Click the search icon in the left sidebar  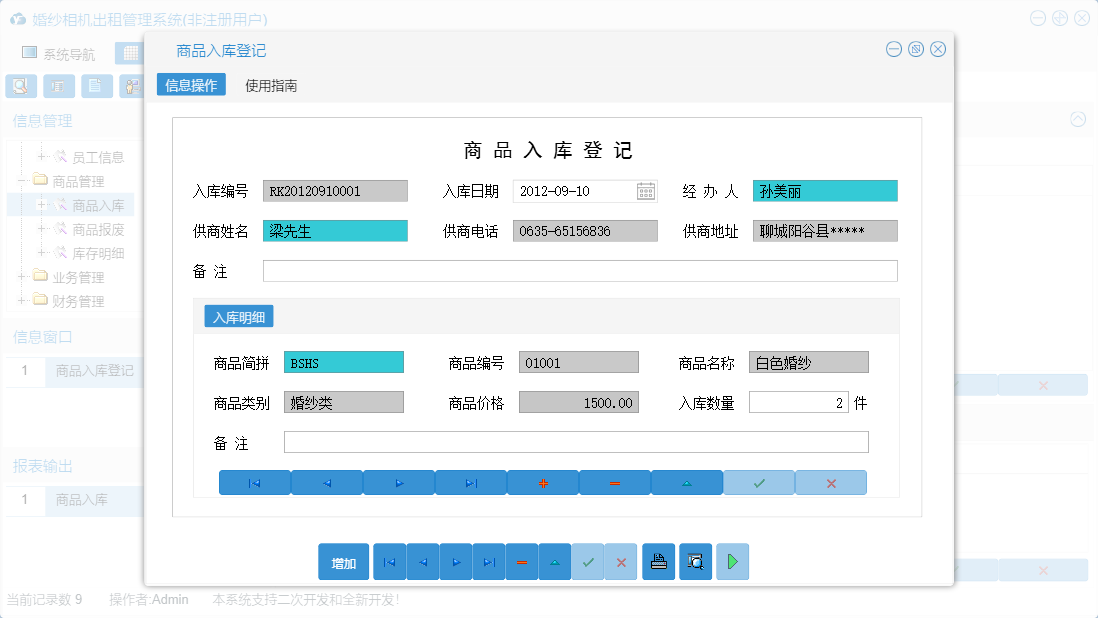point(20,86)
